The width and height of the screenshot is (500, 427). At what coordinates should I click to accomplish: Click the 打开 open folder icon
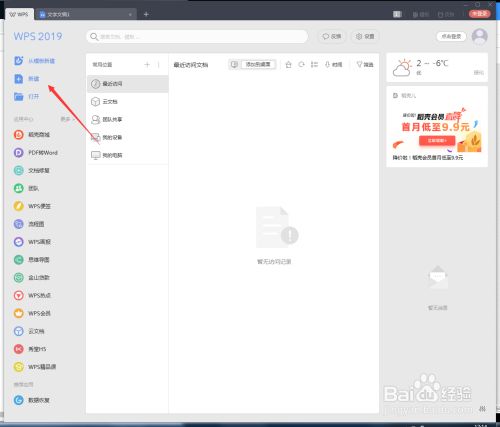point(19,97)
